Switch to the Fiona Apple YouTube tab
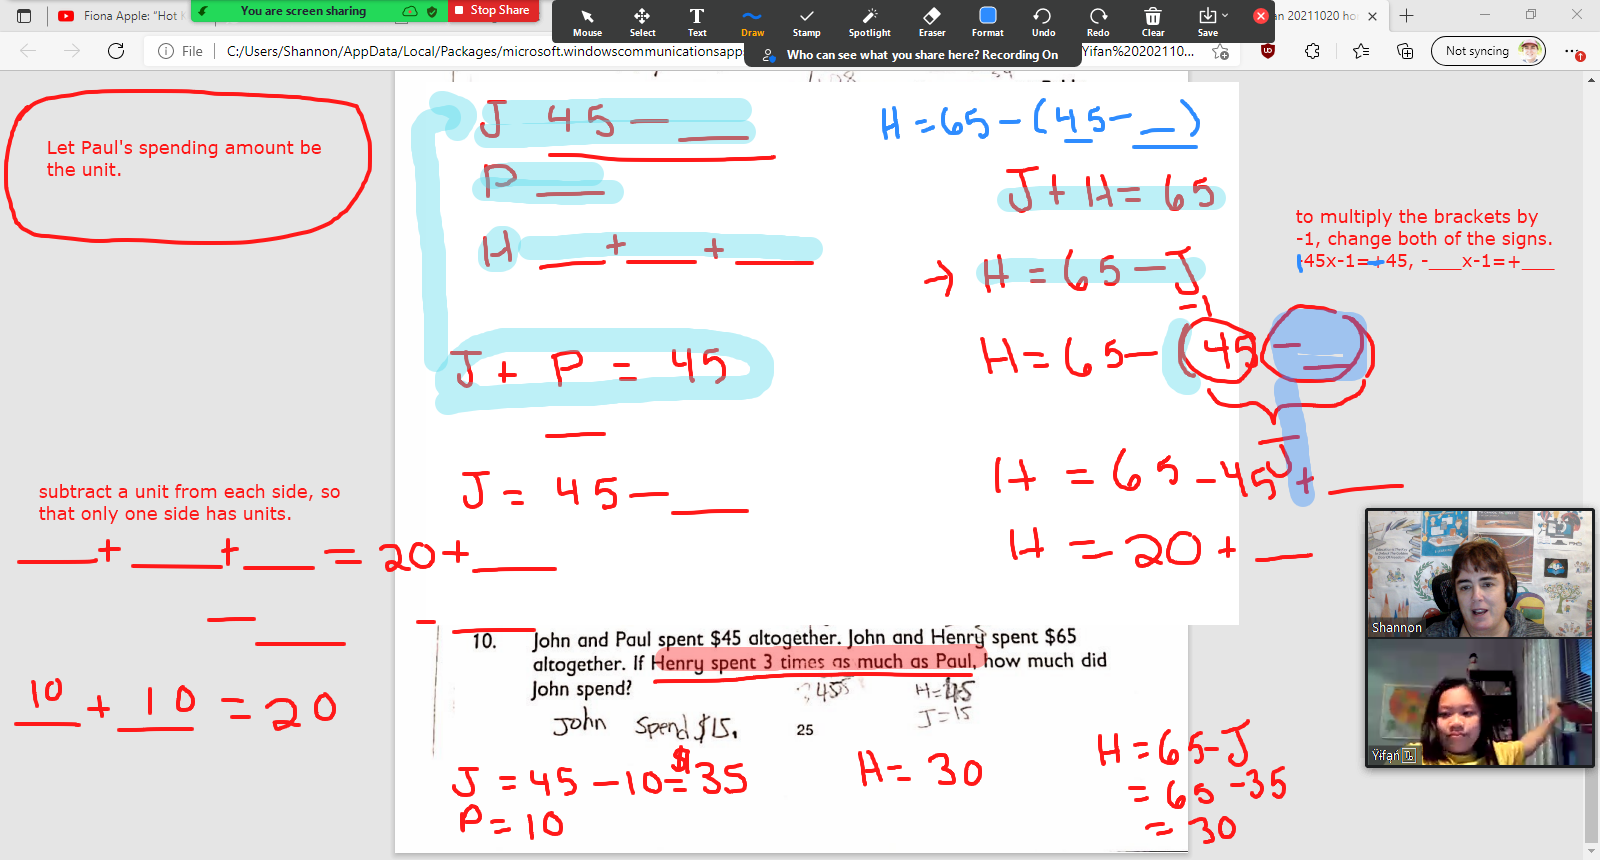Screen dimensions: 1600x860 (x=120, y=16)
